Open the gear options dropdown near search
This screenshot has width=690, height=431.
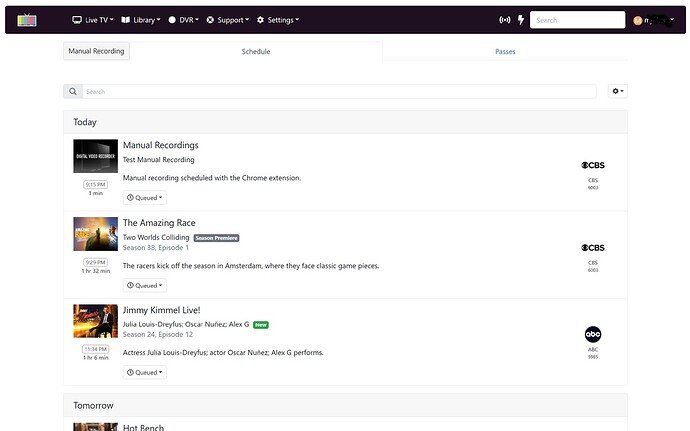point(617,91)
